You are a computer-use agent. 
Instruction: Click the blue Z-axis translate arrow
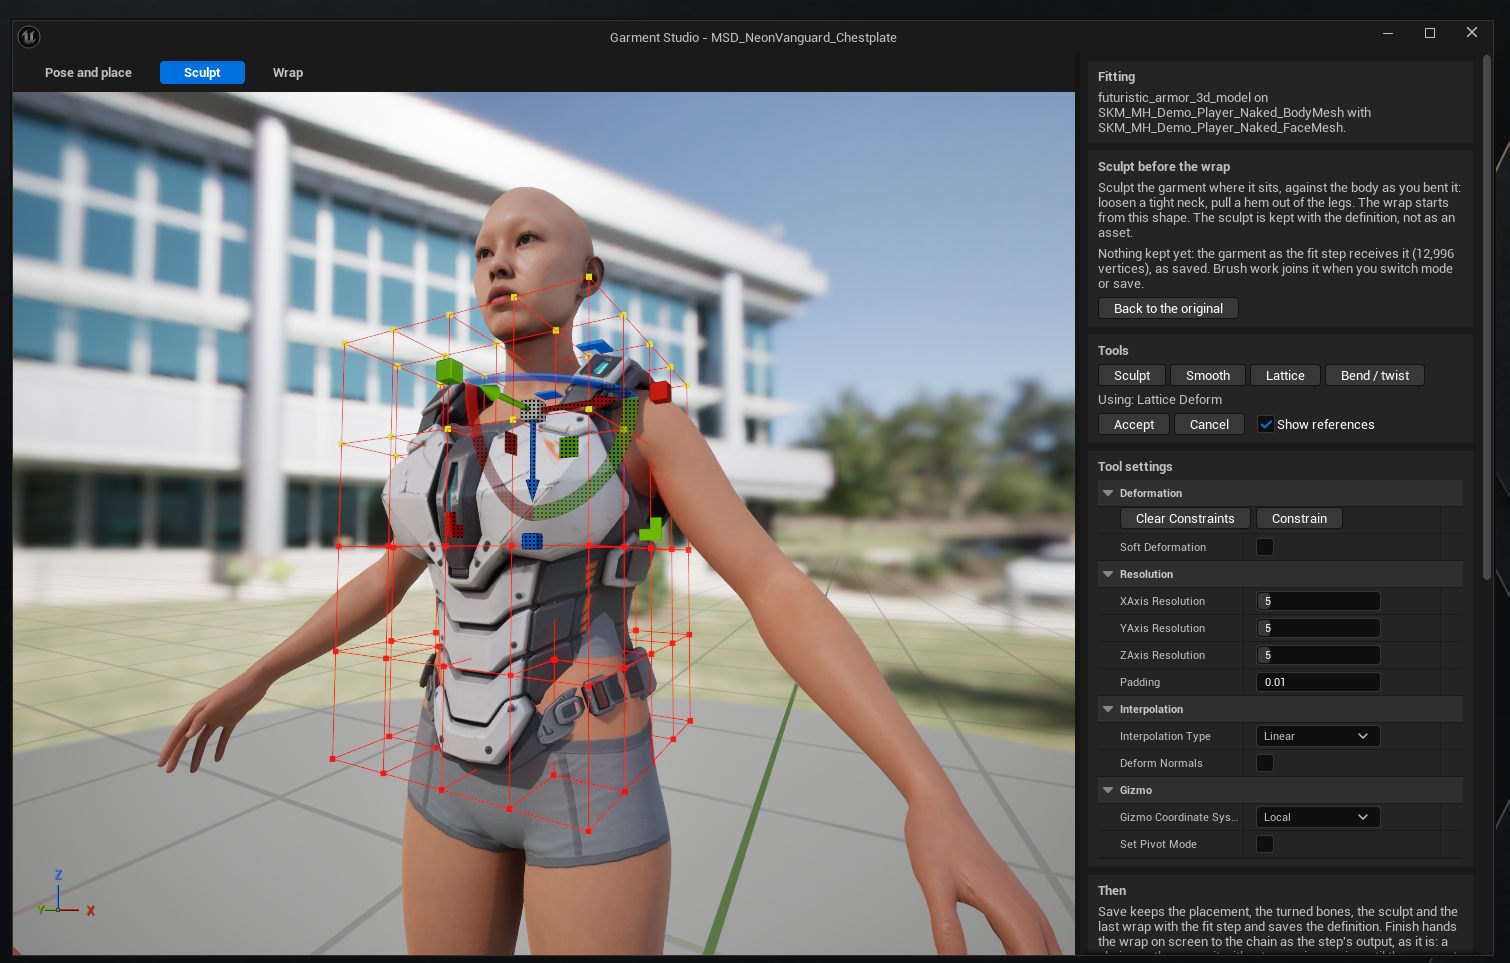532,460
